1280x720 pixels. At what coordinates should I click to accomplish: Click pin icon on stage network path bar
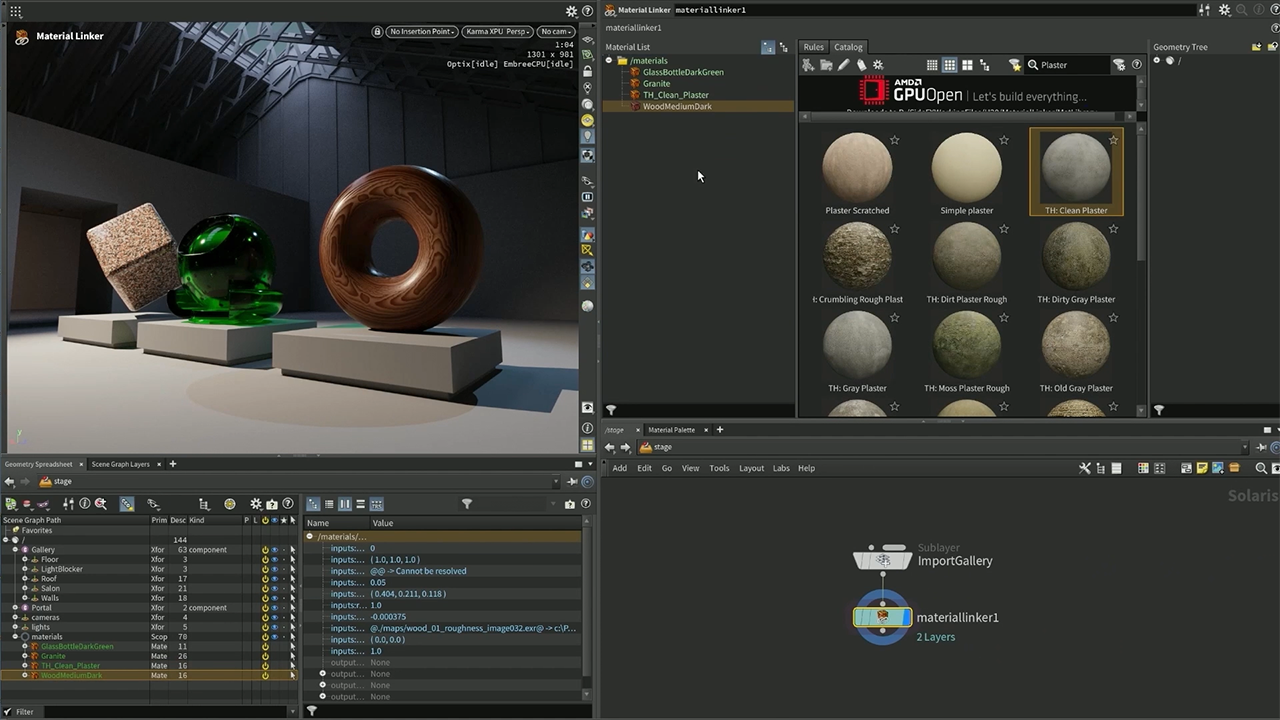click(1262, 447)
